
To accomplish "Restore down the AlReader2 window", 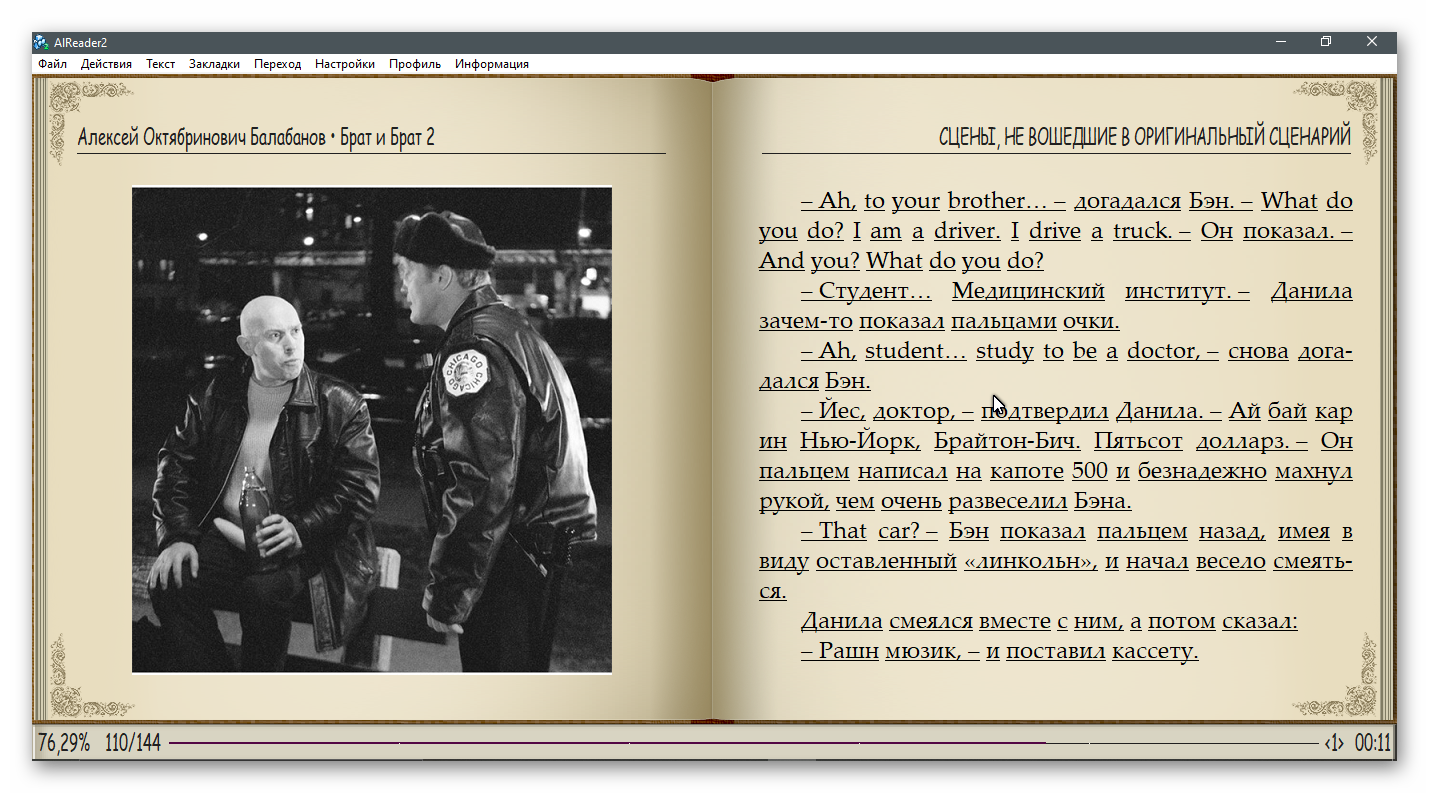I will coord(1326,42).
